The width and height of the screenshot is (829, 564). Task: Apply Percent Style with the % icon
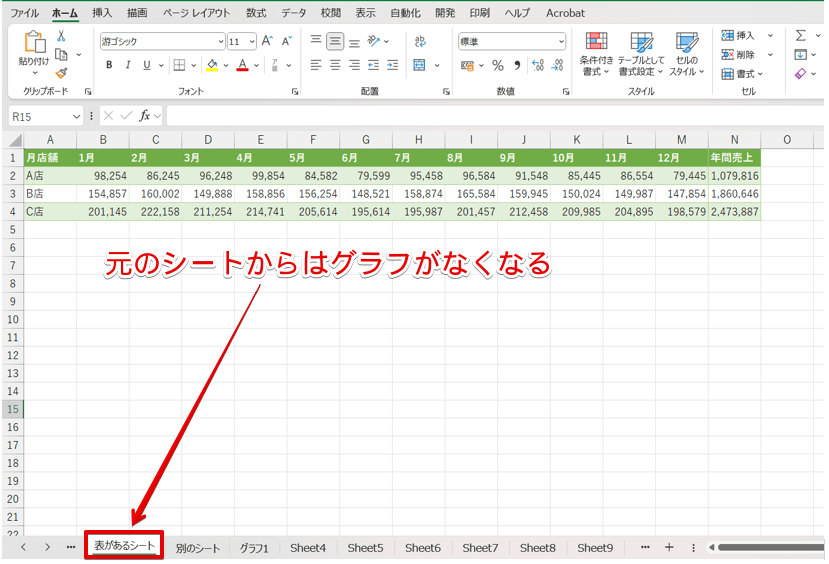tap(498, 66)
